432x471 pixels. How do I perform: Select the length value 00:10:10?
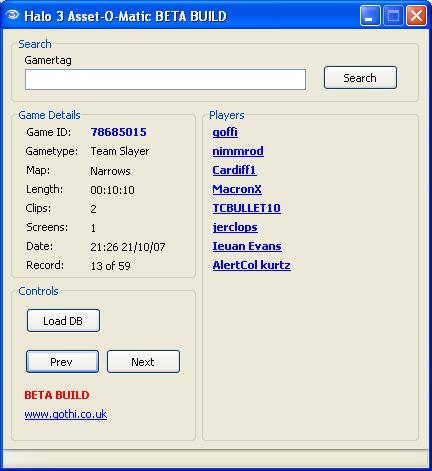(113, 190)
